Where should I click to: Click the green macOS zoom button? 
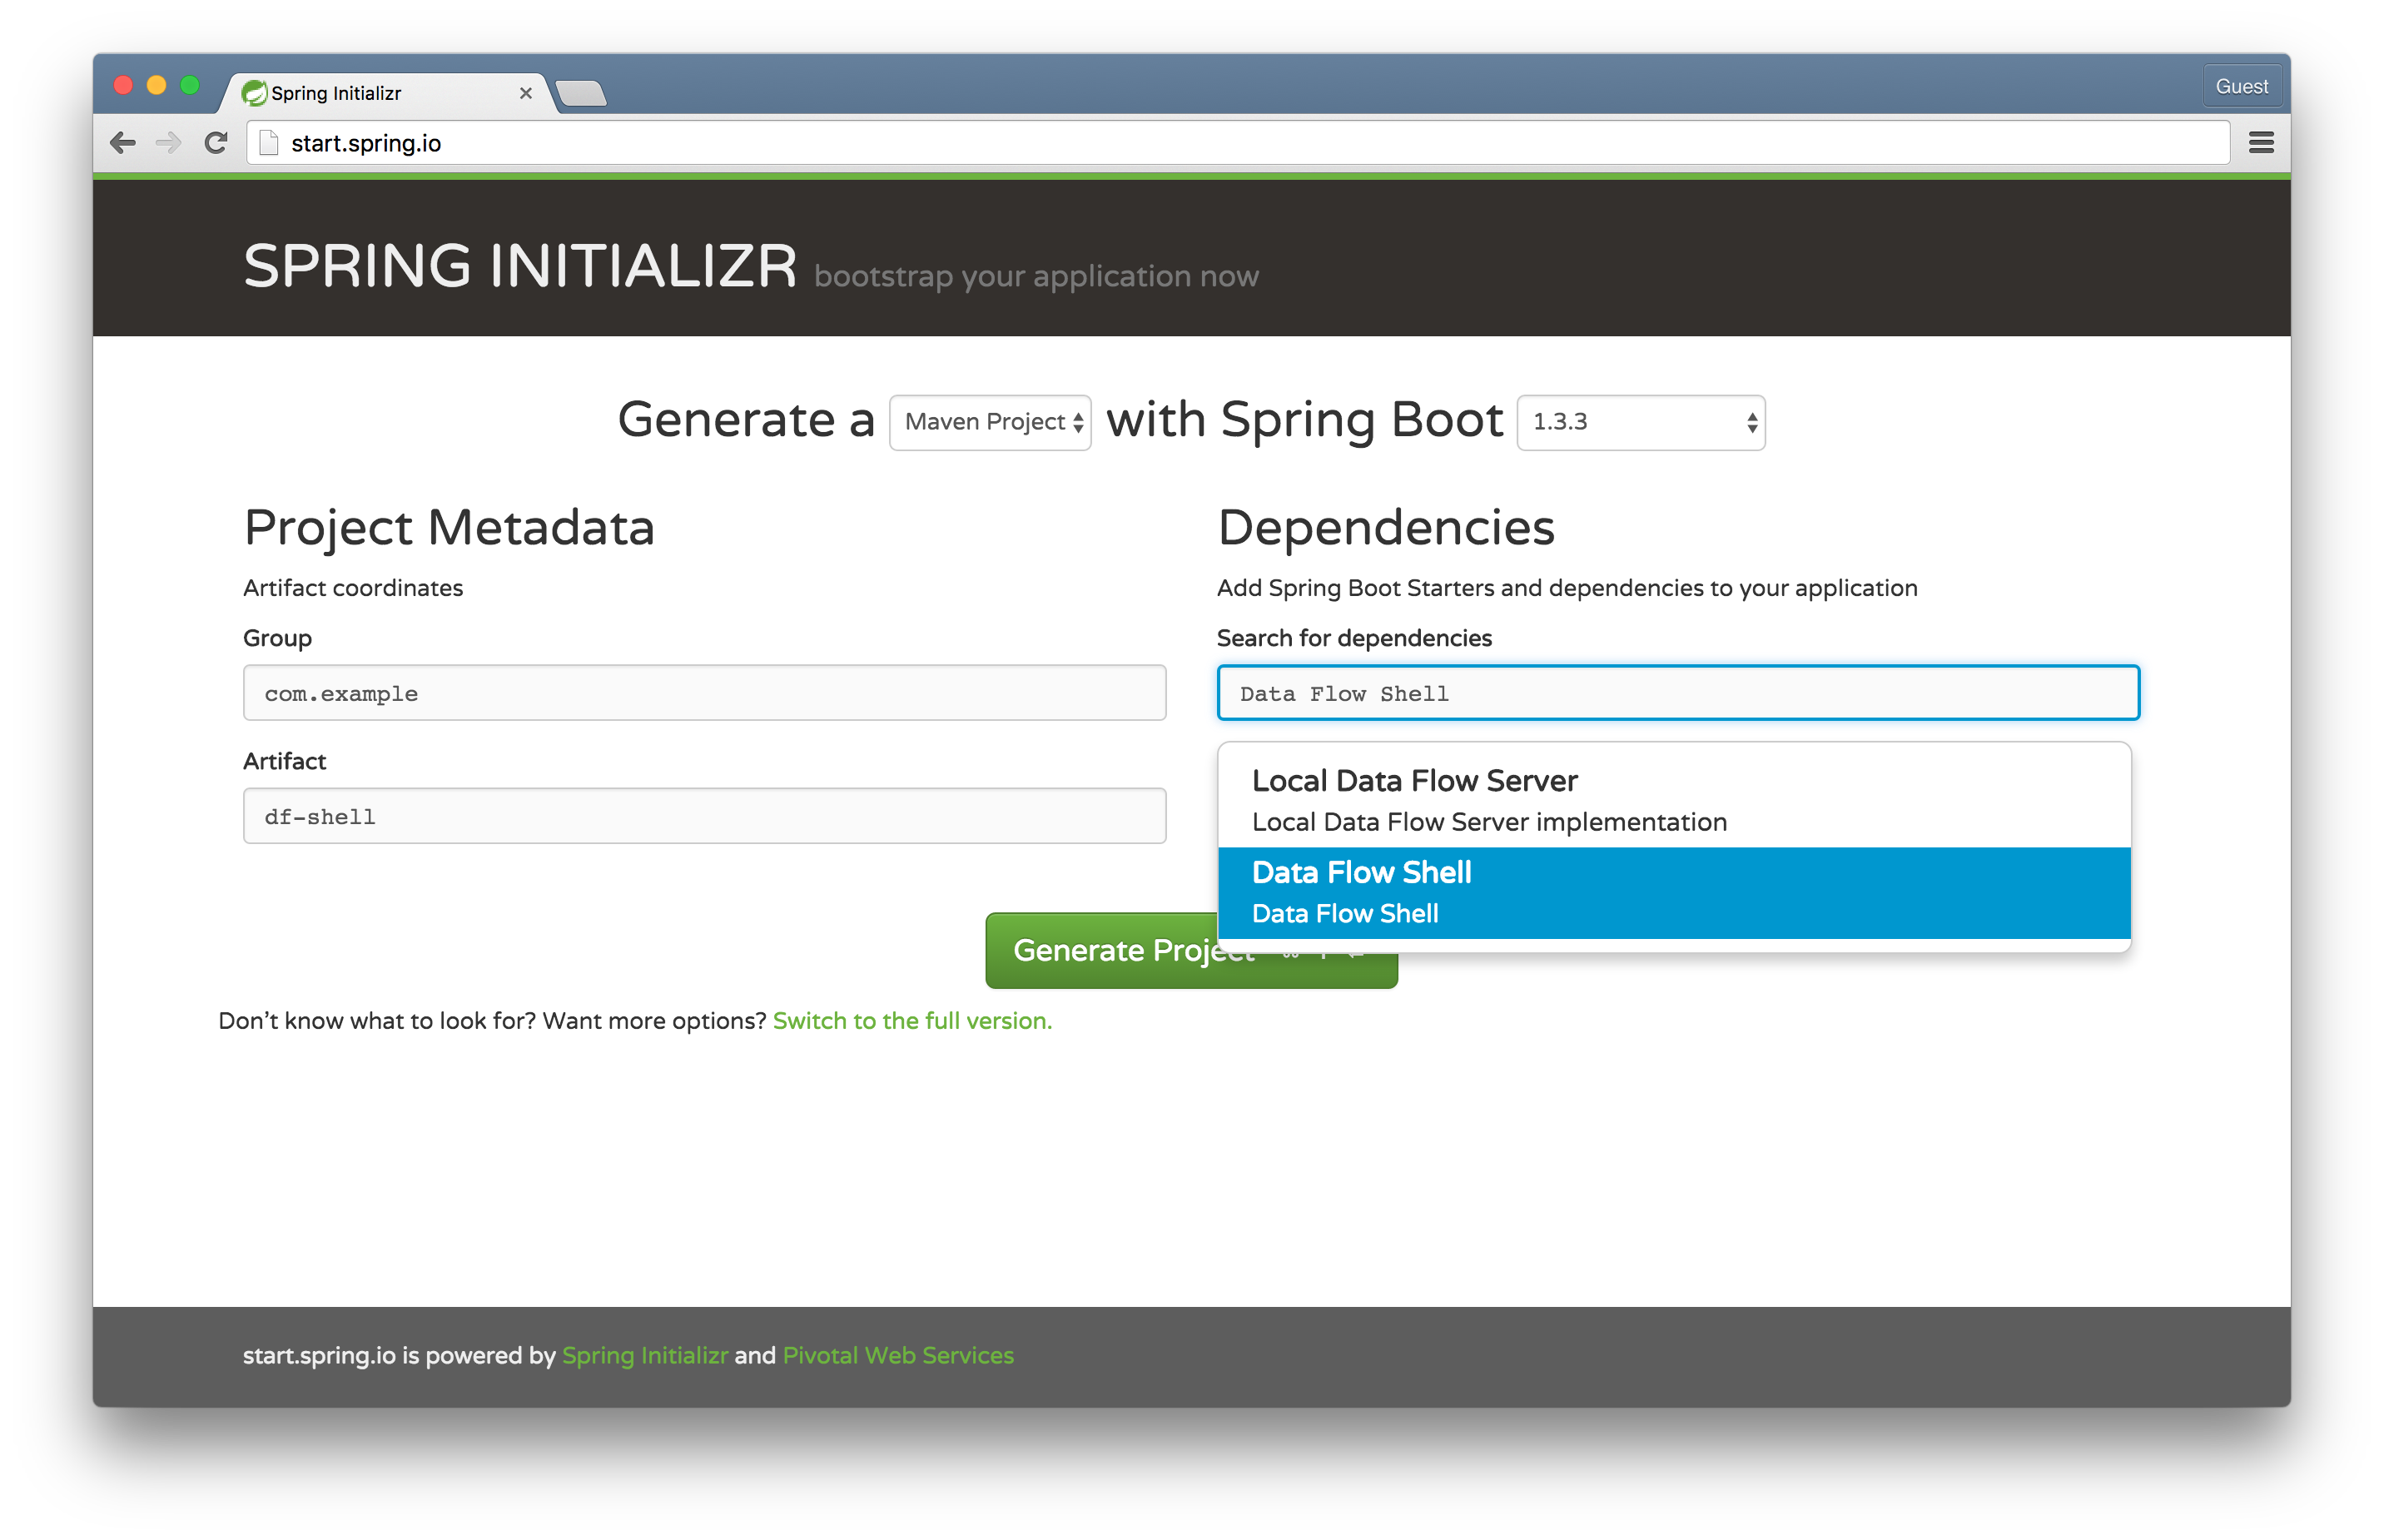coord(190,85)
